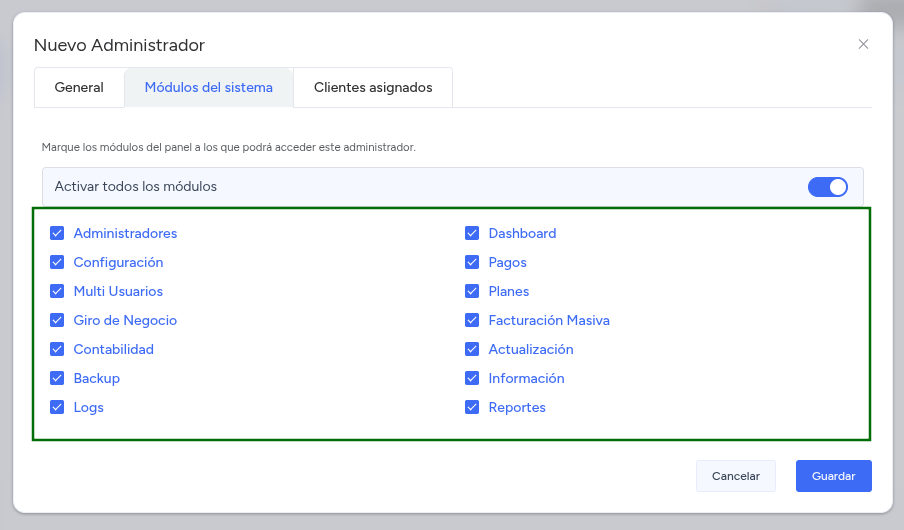Uncheck the Backup checkbox

tap(57, 378)
